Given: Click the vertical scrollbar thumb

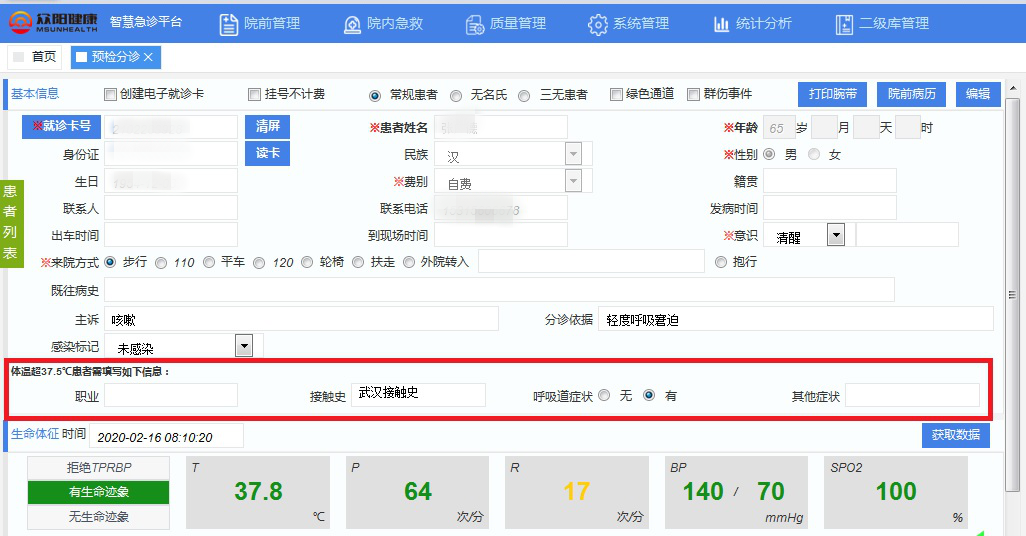Looking at the screenshot, I should point(1012,295).
